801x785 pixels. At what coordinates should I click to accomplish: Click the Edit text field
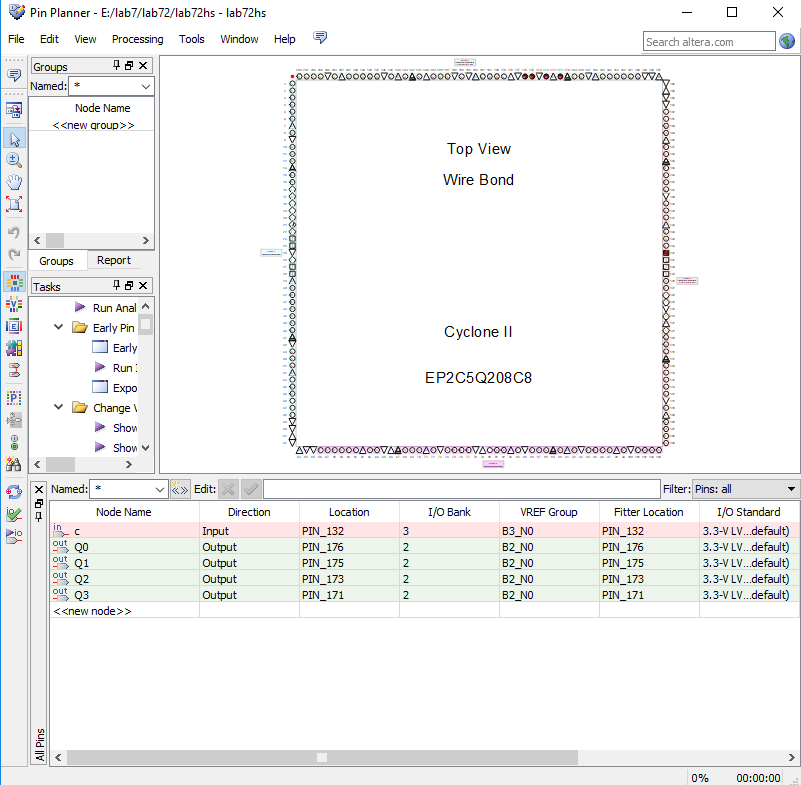click(x=462, y=489)
